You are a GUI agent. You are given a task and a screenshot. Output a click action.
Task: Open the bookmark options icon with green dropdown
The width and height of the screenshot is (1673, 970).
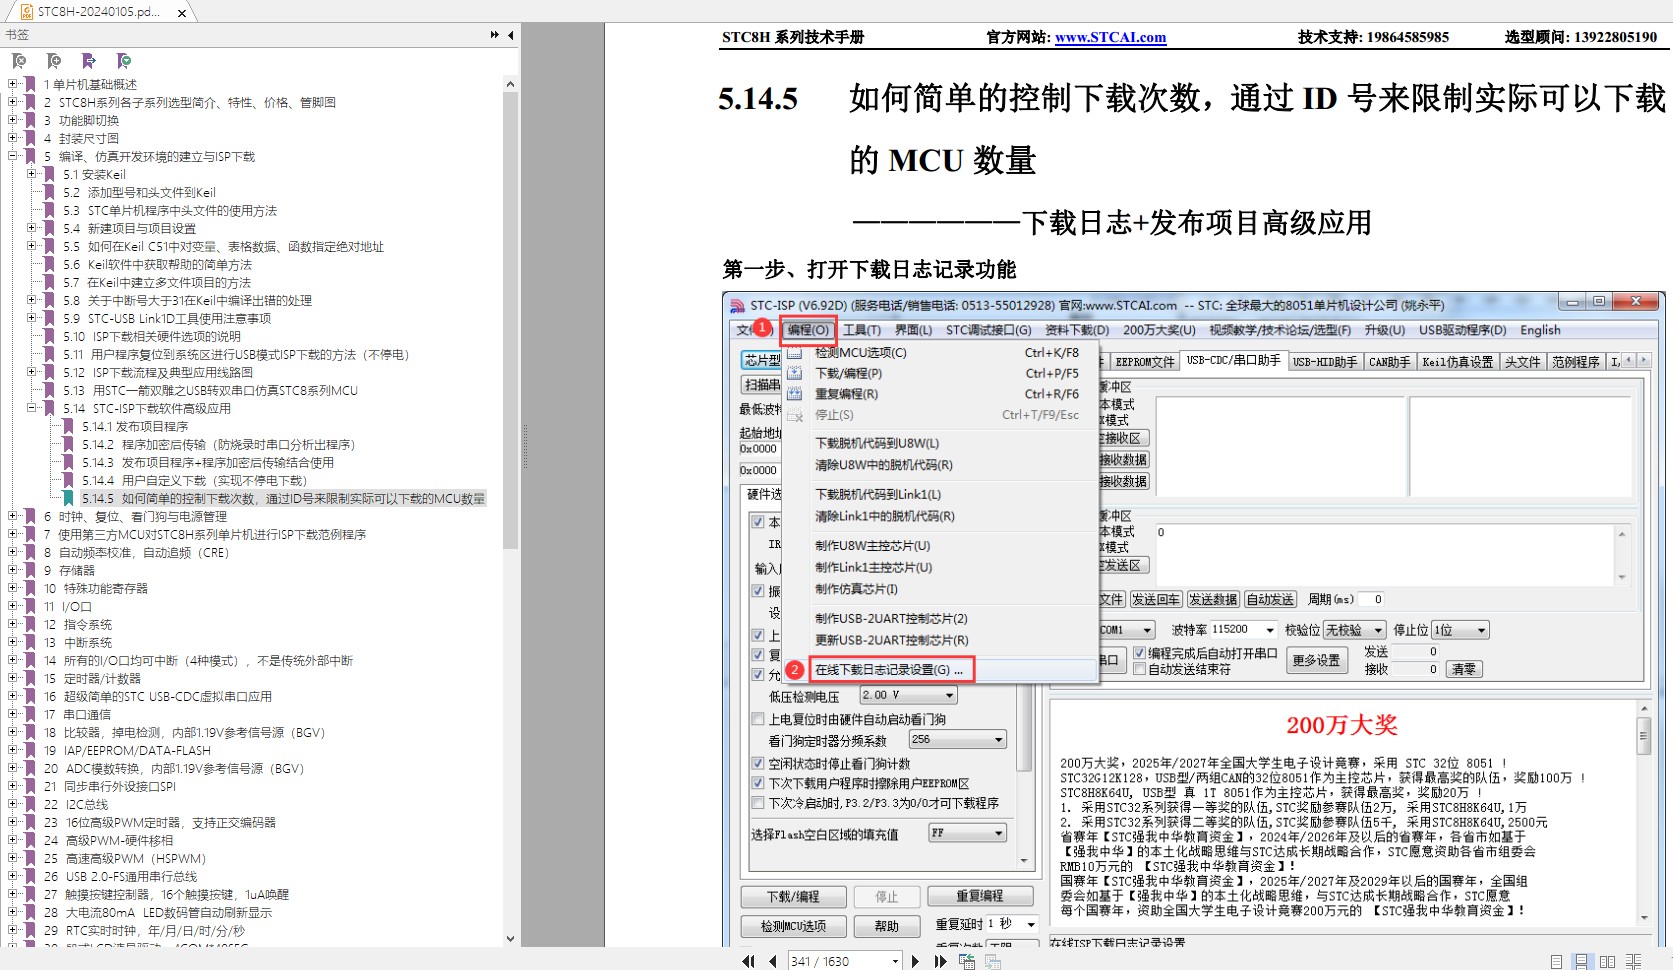pyautogui.click(x=124, y=61)
